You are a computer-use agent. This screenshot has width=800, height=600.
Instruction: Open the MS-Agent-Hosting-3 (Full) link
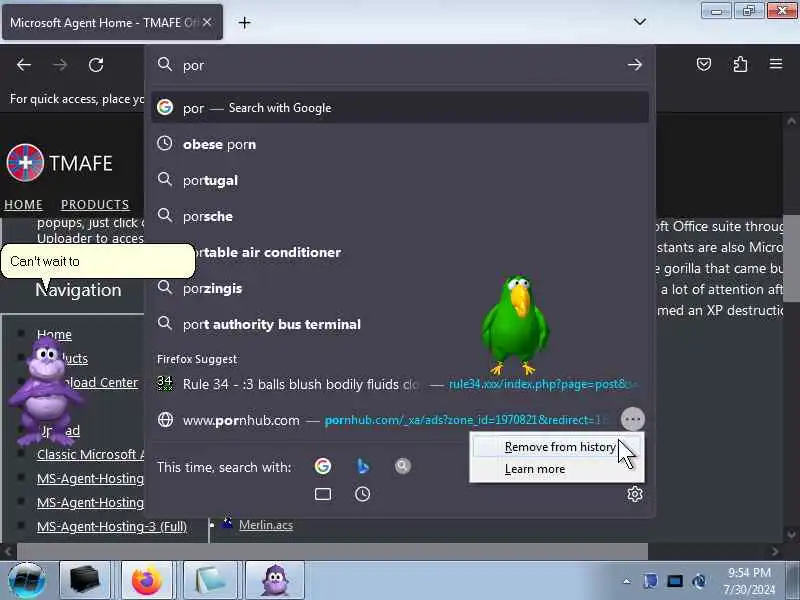(x=112, y=526)
